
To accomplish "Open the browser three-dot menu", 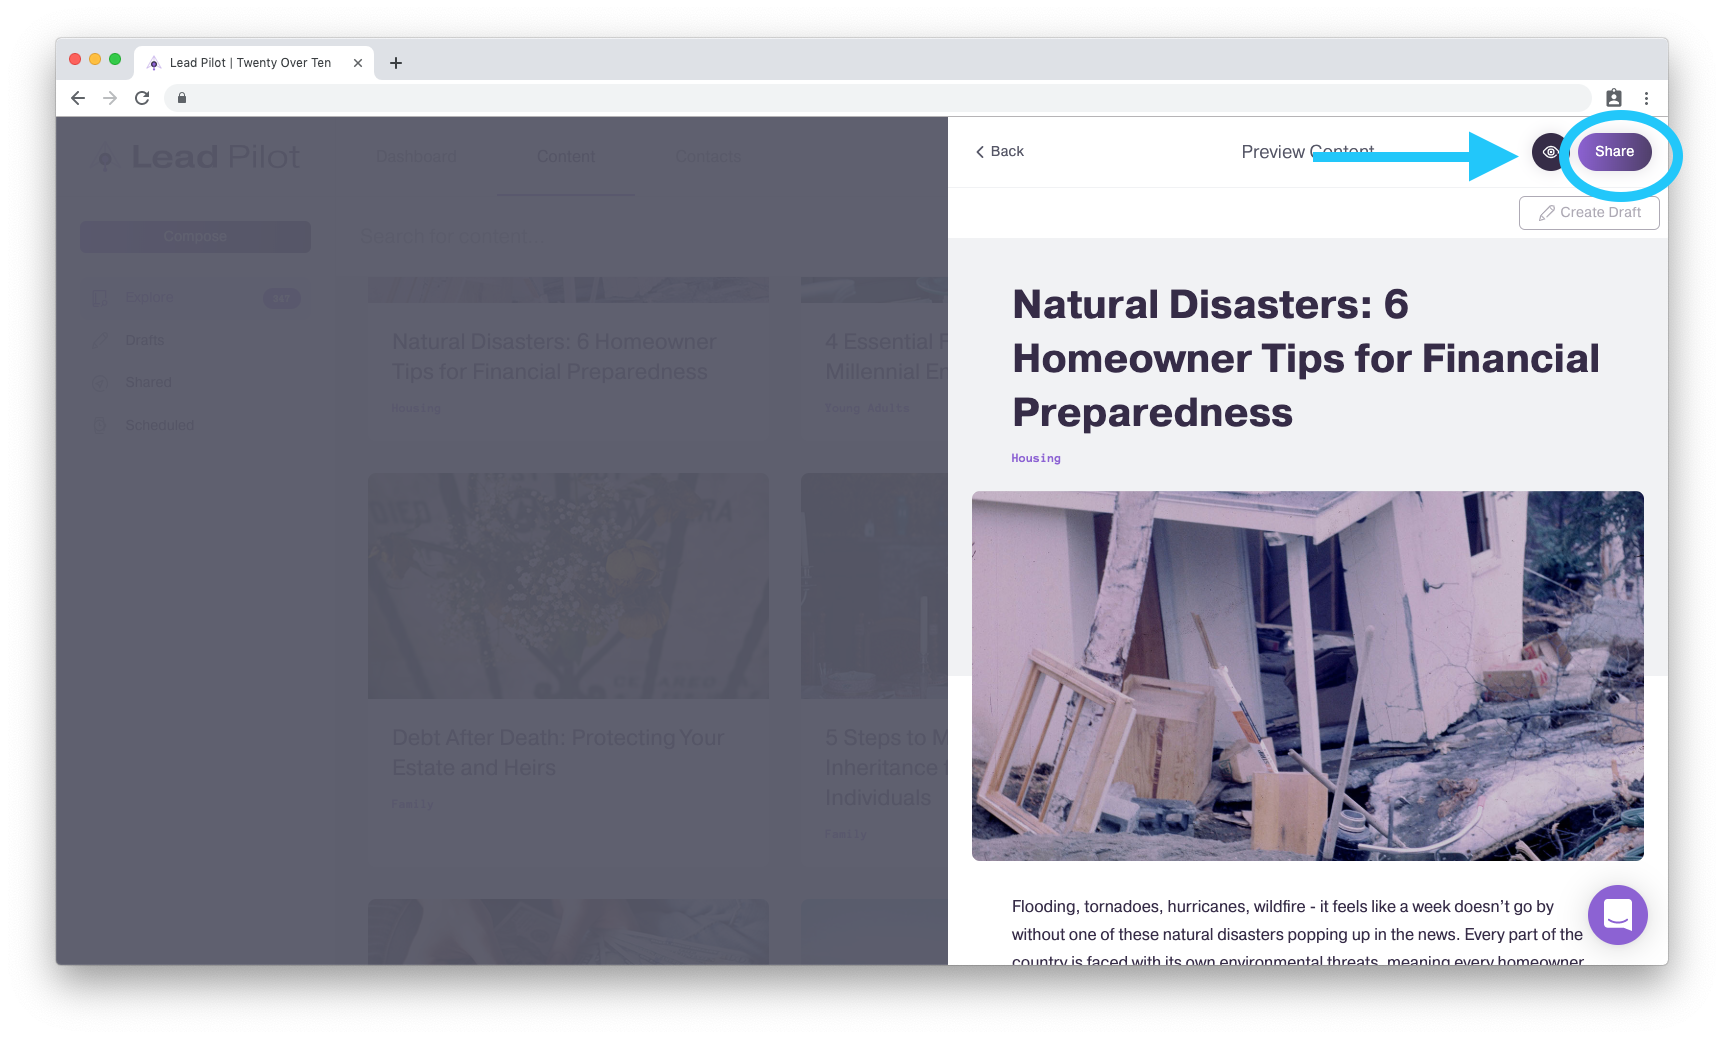I will click(x=1646, y=98).
